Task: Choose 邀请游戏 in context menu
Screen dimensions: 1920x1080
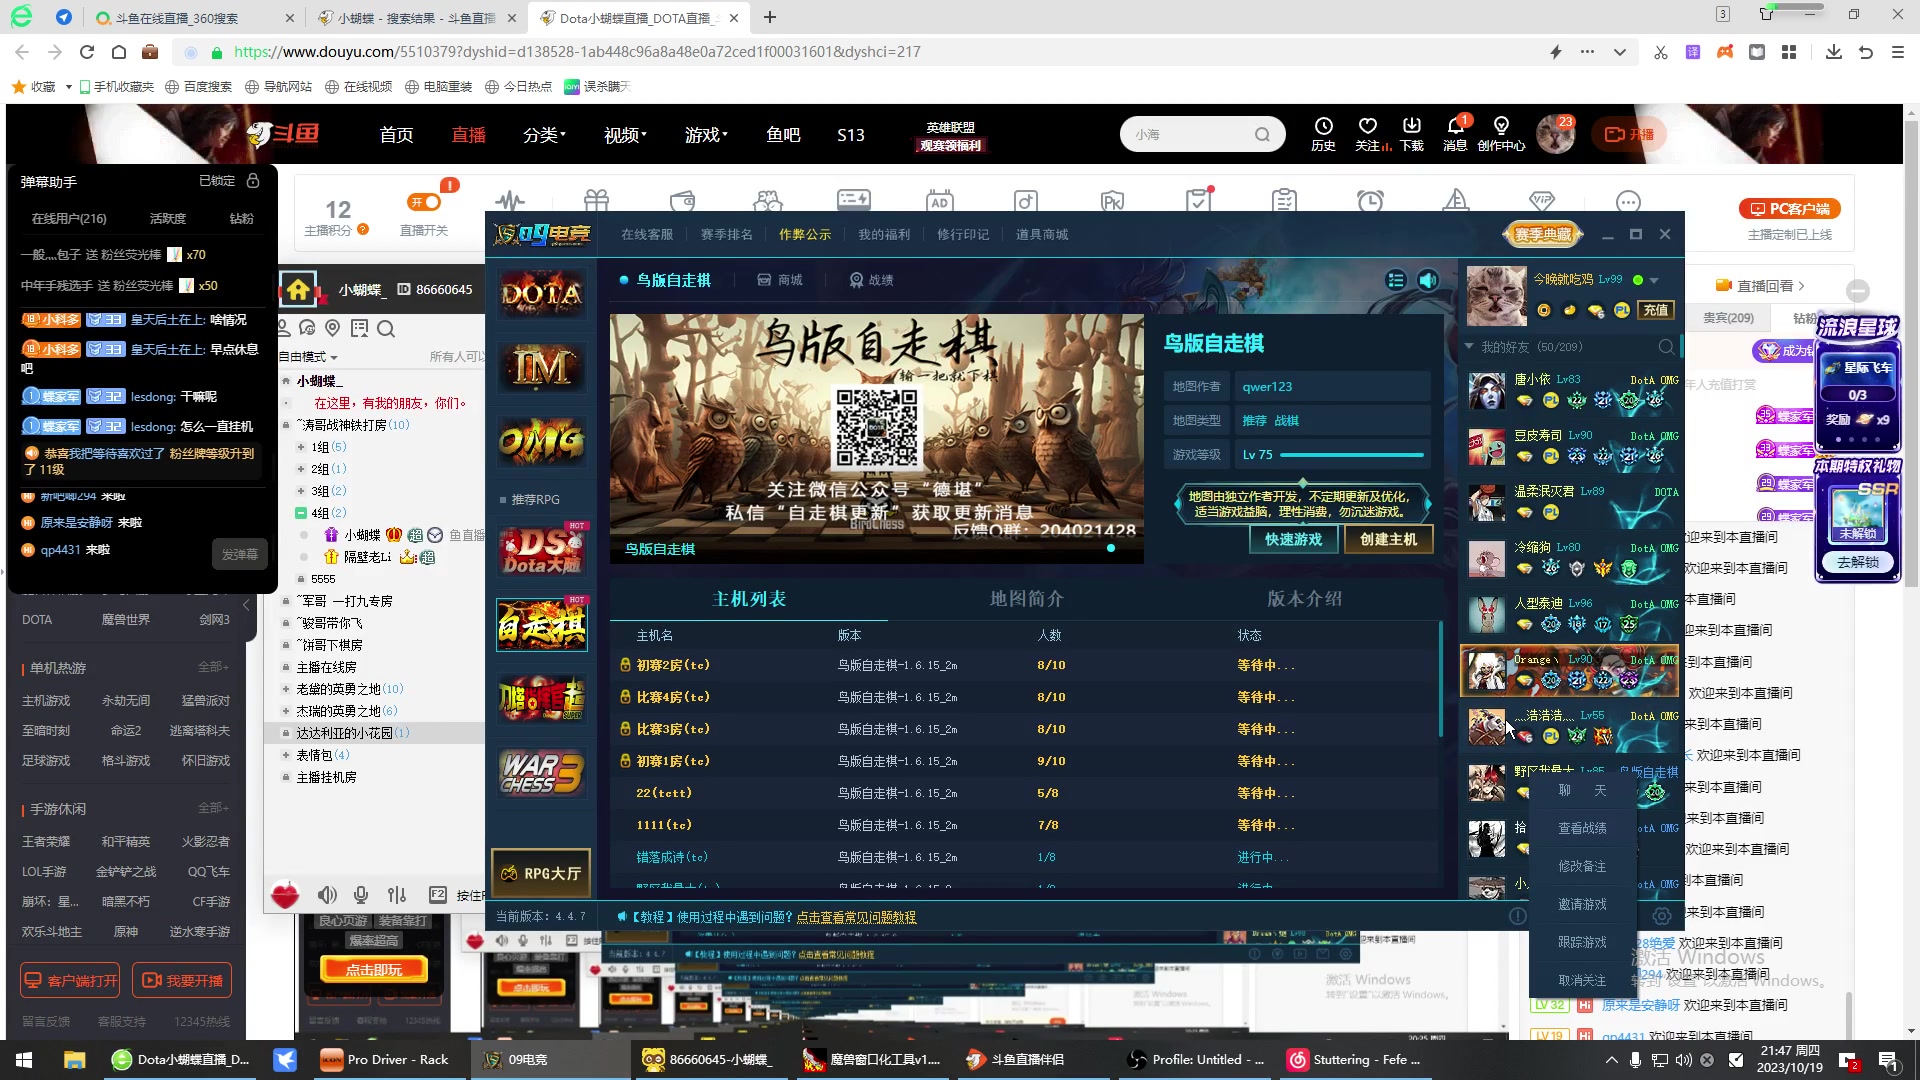Action: coord(1582,904)
